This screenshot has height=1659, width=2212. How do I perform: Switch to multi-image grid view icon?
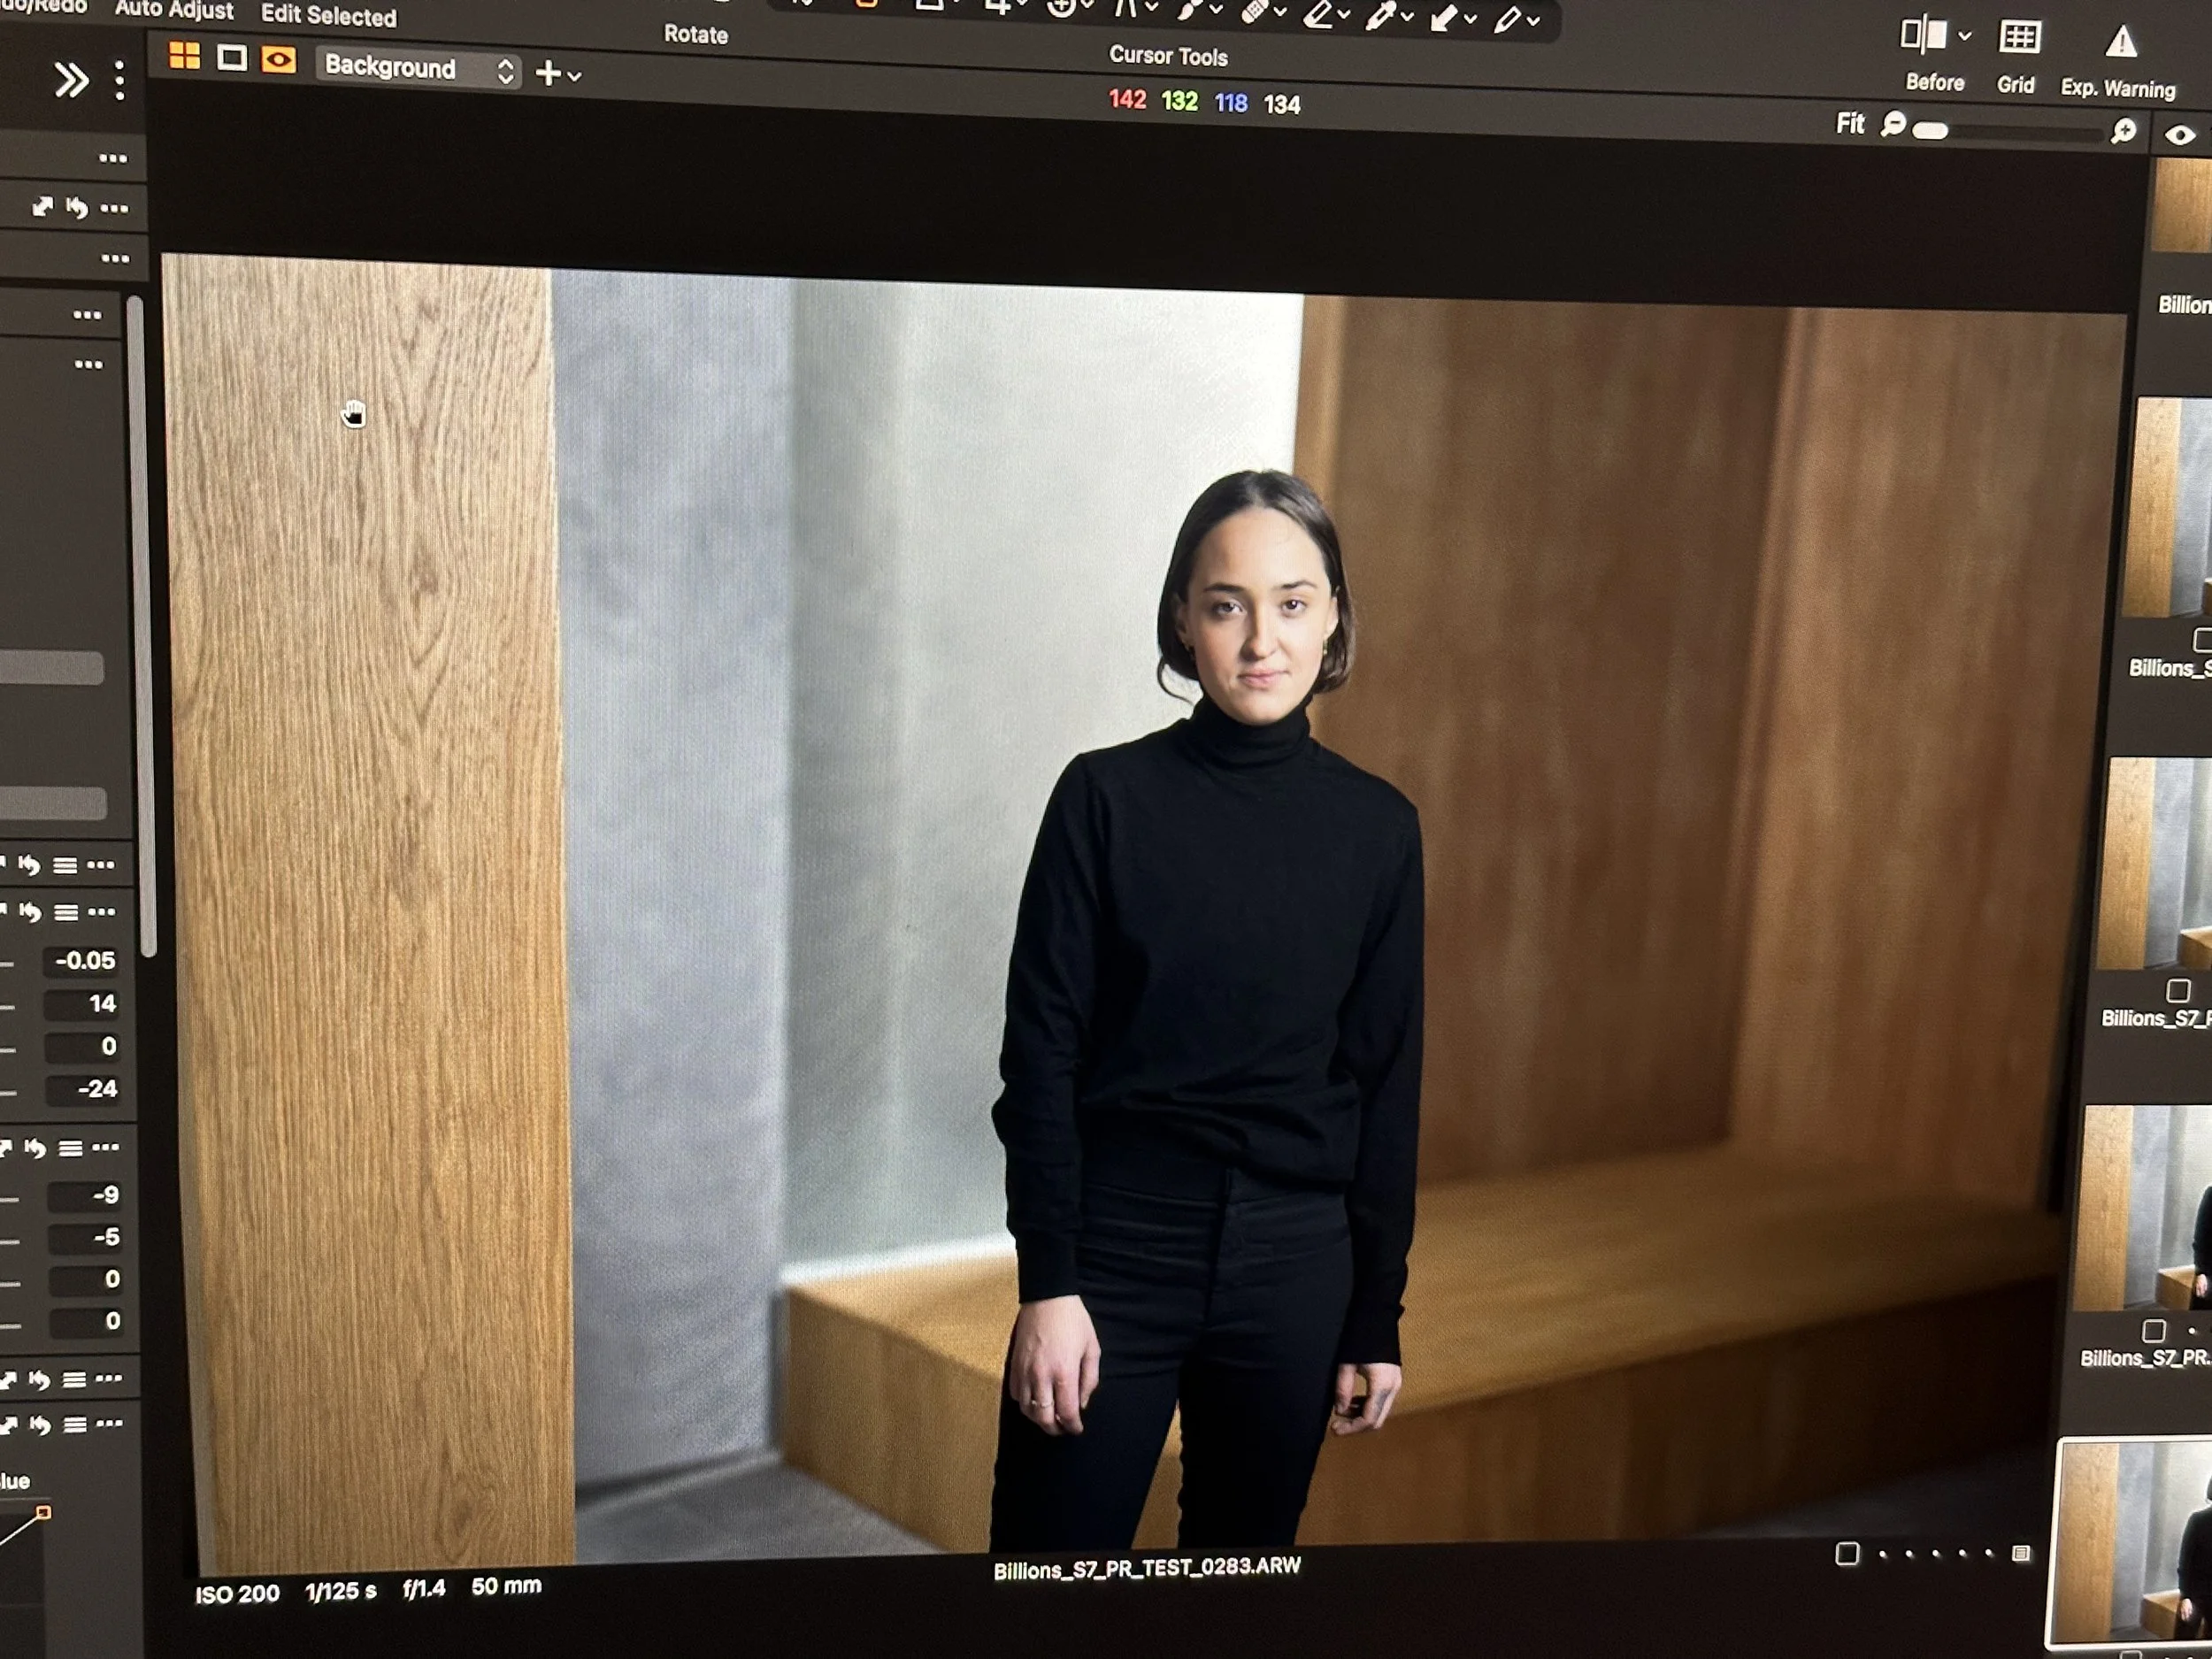click(x=184, y=55)
